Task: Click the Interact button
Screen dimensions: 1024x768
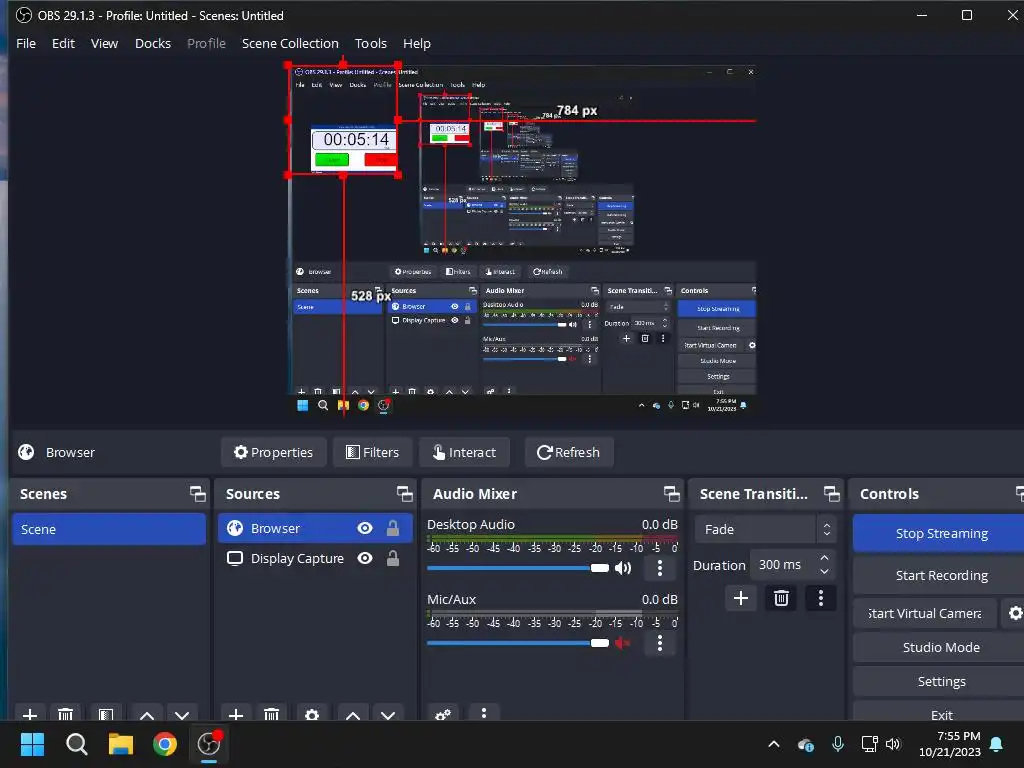Action: coord(464,452)
